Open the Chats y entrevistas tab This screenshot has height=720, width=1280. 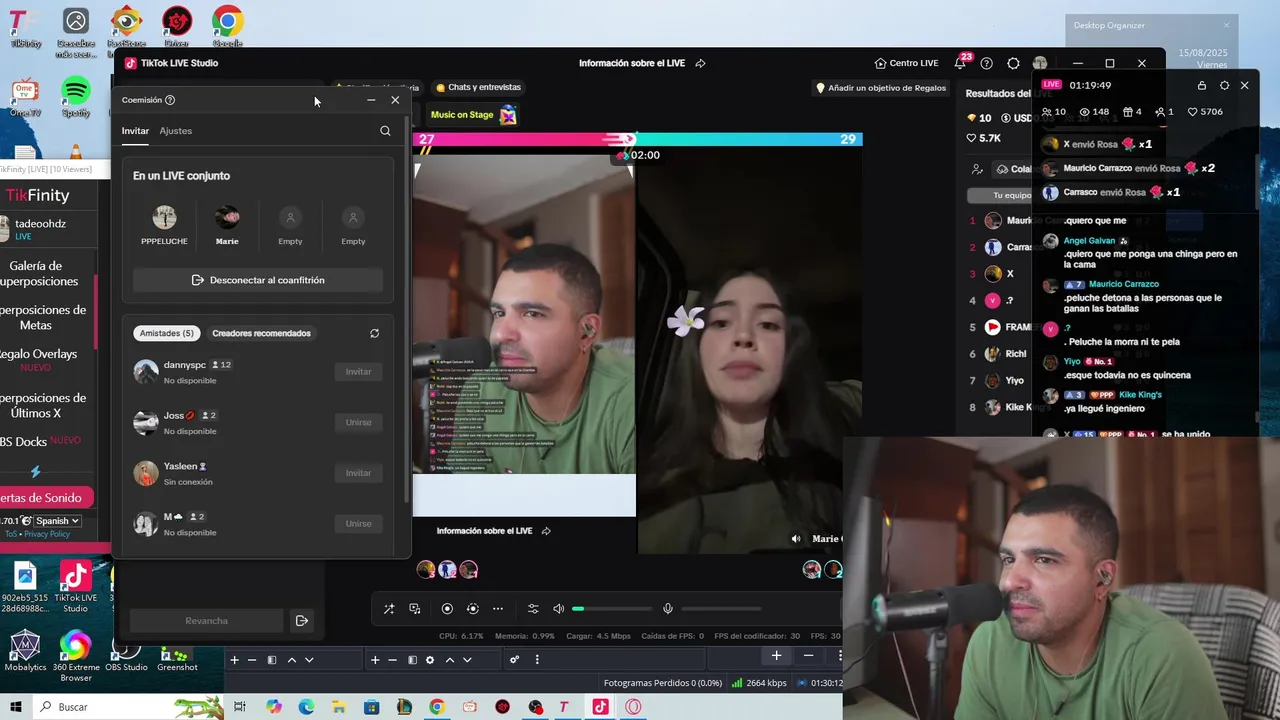click(x=479, y=87)
